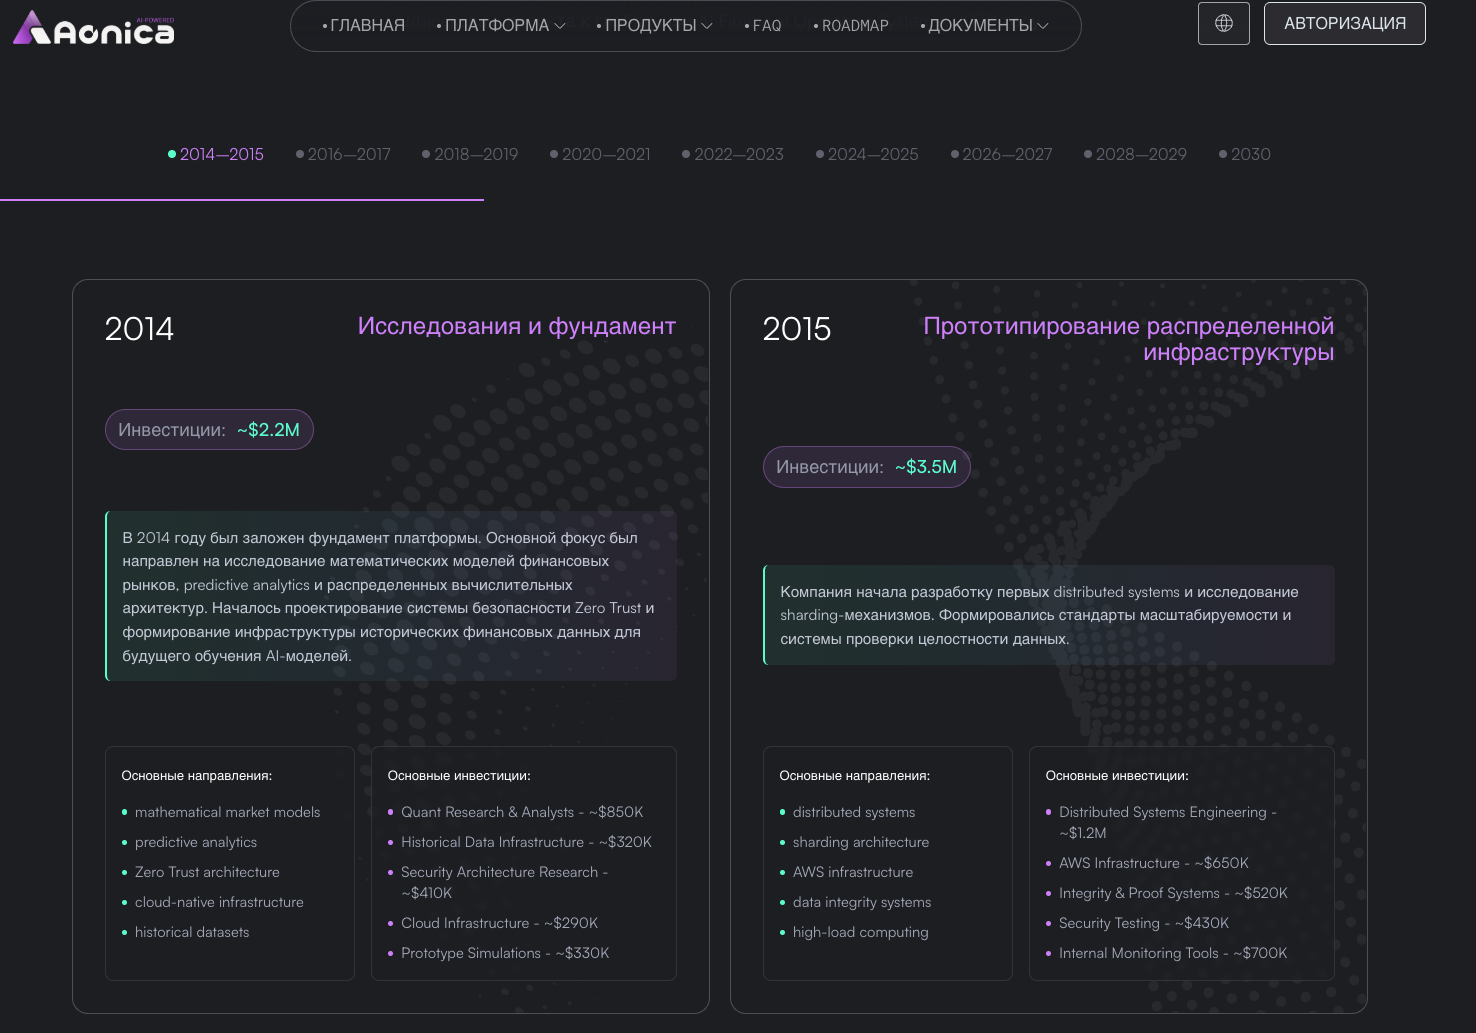Select the 2028—2029 period
The height and width of the screenshot is (1033, 1476).
click(1136, 154)
